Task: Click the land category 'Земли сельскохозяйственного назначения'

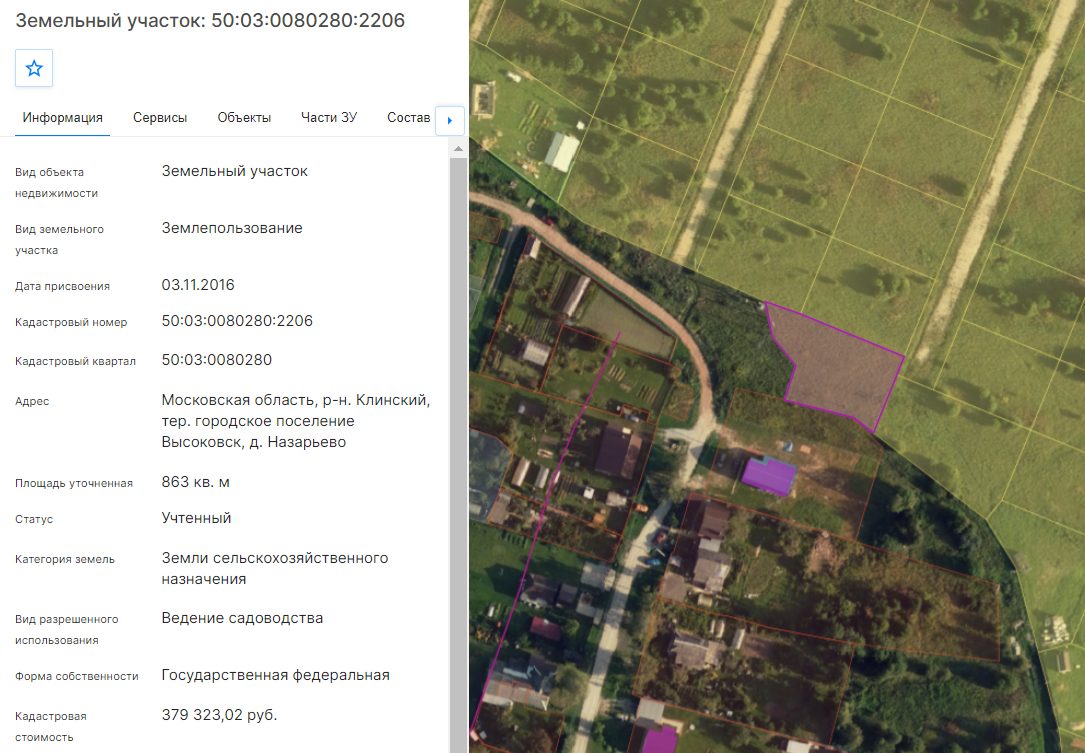Action: tap(275, 568)
